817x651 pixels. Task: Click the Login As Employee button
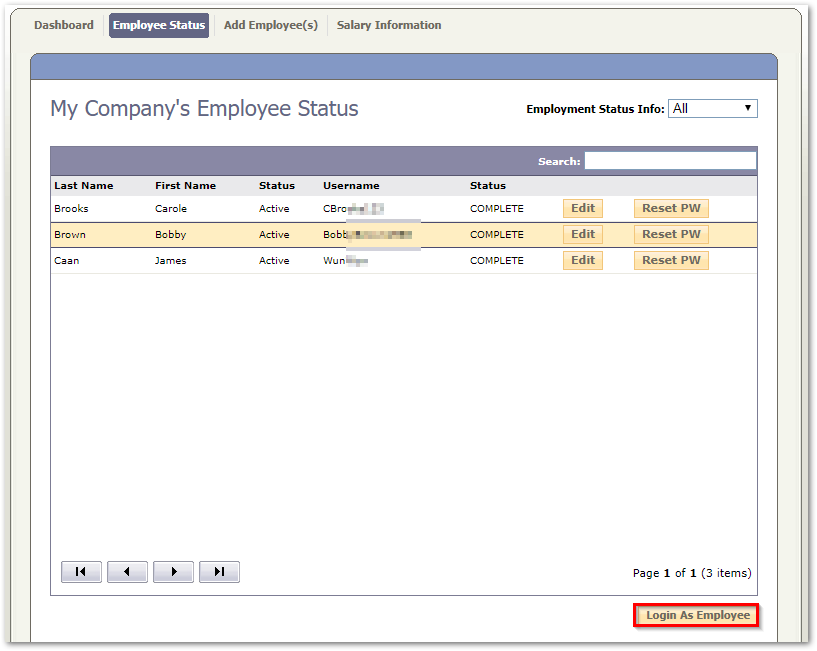(696, 615)
